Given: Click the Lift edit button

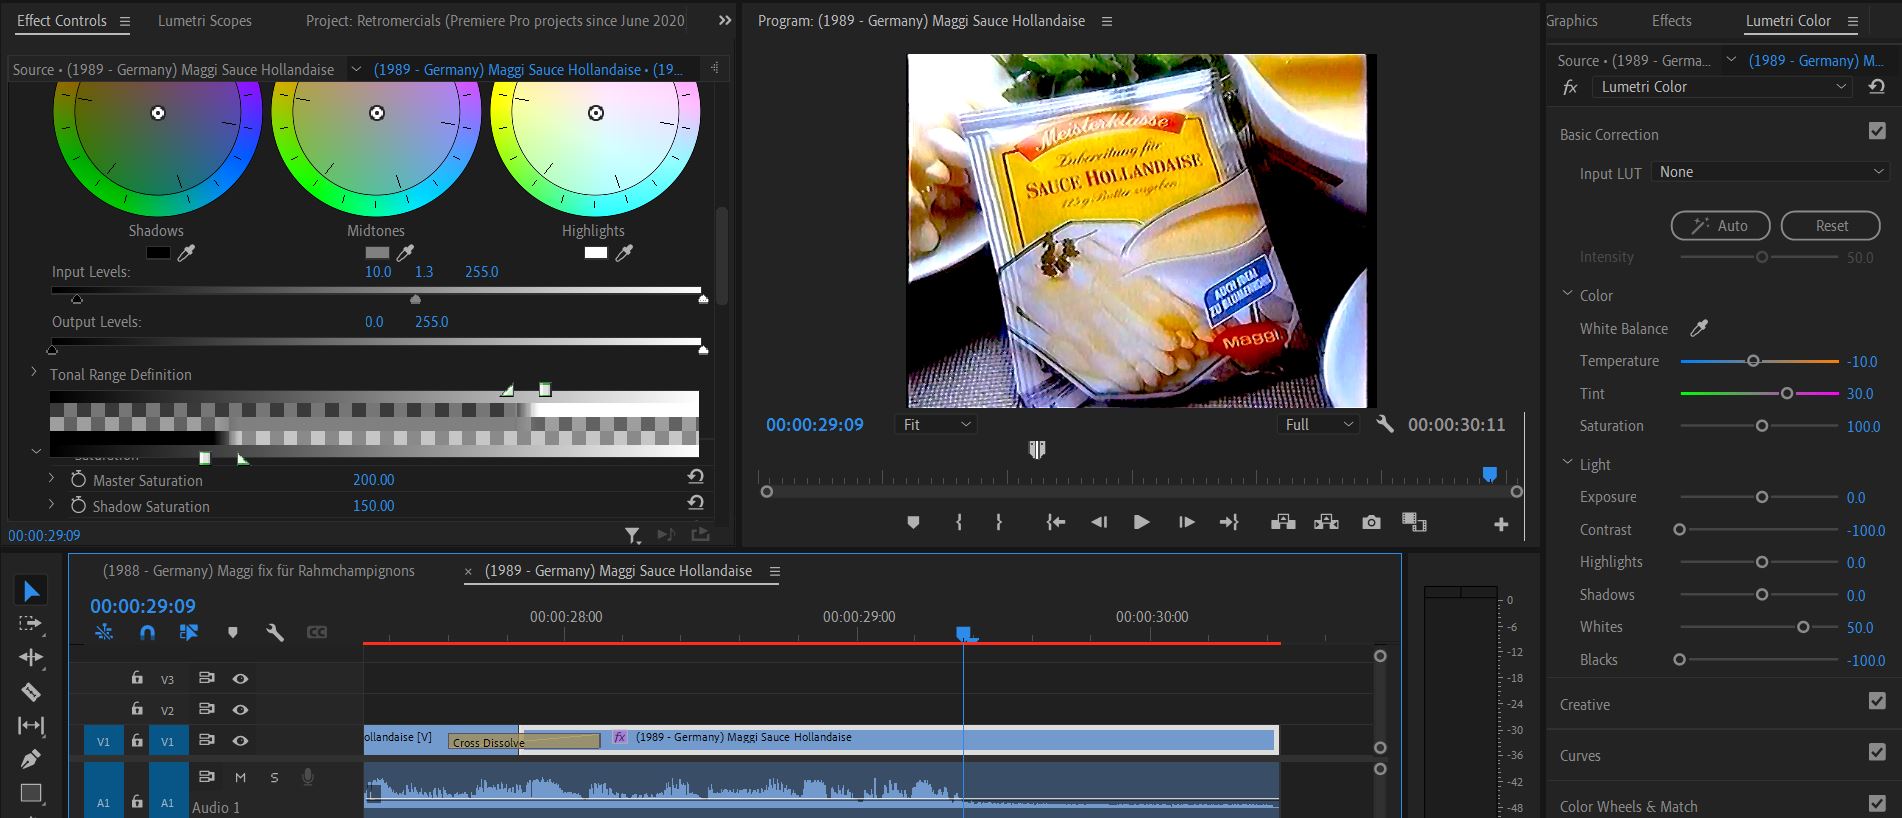Looking at the screenshot, I should point(1283,522).
